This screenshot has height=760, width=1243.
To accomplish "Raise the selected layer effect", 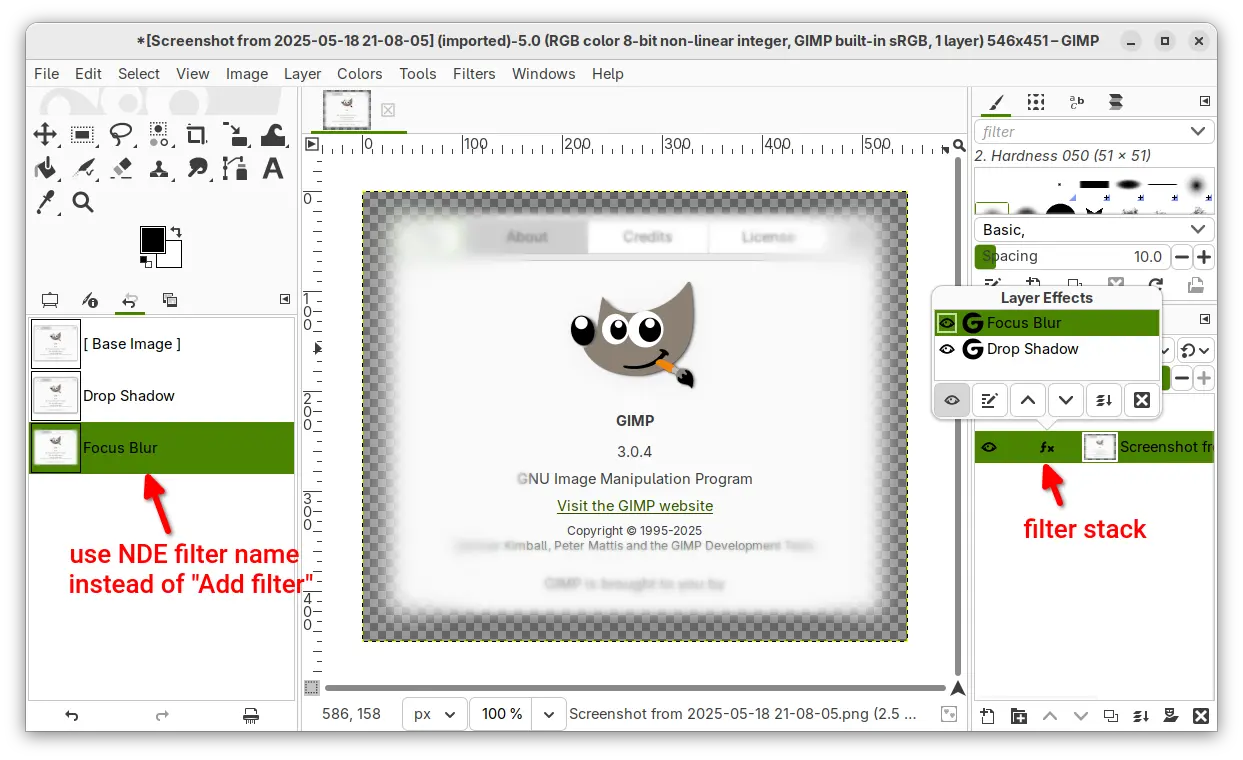I will pyautogui.click(x=1027, y=400).
